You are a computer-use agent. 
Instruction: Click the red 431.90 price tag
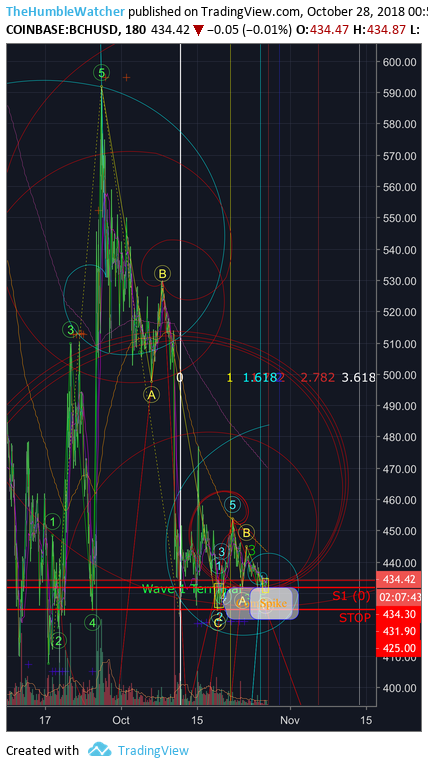click(399, 631)
